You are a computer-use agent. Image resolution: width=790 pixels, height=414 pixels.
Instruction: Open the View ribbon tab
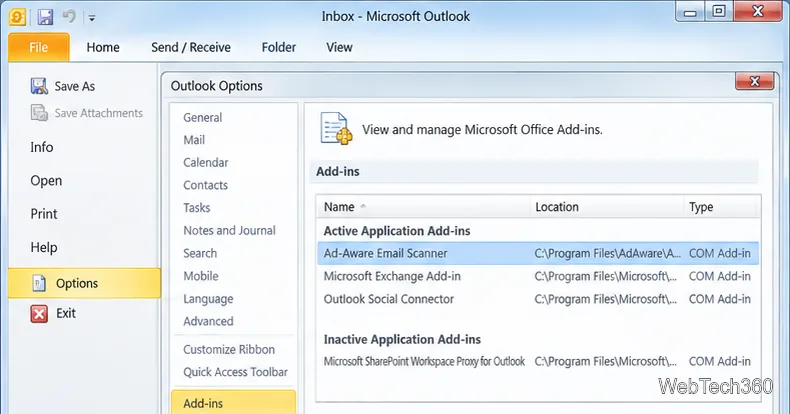pos(339,47)
